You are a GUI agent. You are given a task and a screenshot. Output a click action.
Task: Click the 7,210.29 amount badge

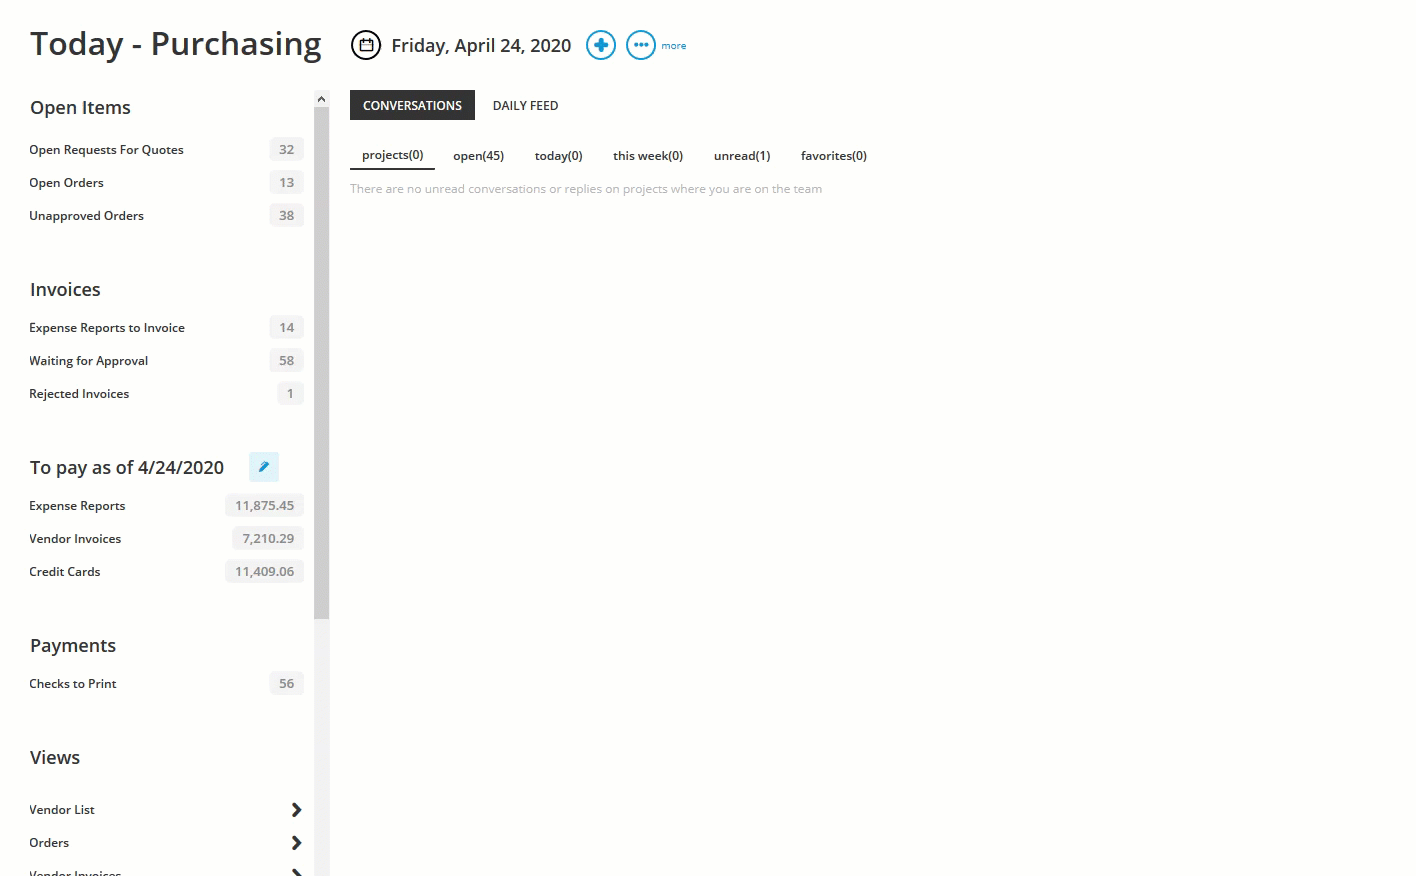point(268,539)
